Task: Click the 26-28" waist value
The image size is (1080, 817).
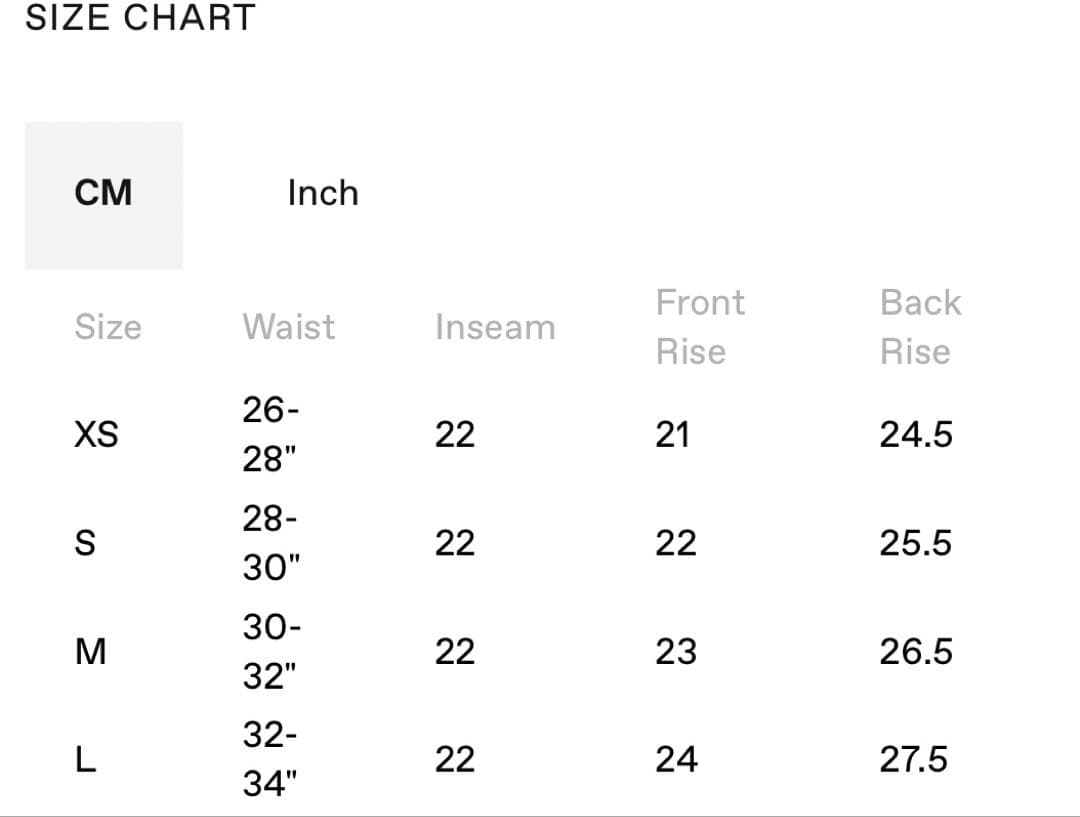Action: click(270, 435)
